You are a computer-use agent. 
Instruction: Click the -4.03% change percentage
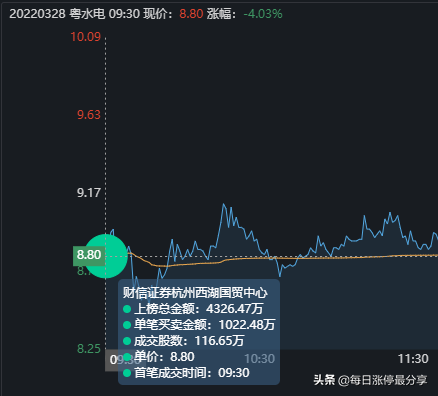click(x=263, y=14)
